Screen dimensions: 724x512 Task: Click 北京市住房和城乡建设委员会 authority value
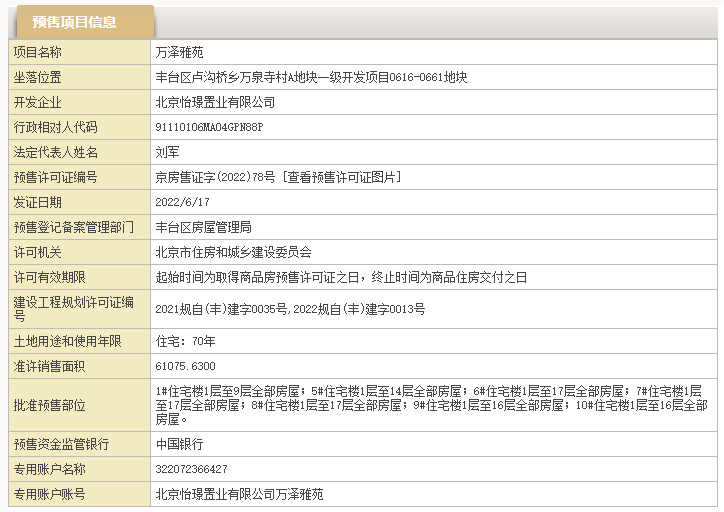[233, 252]
